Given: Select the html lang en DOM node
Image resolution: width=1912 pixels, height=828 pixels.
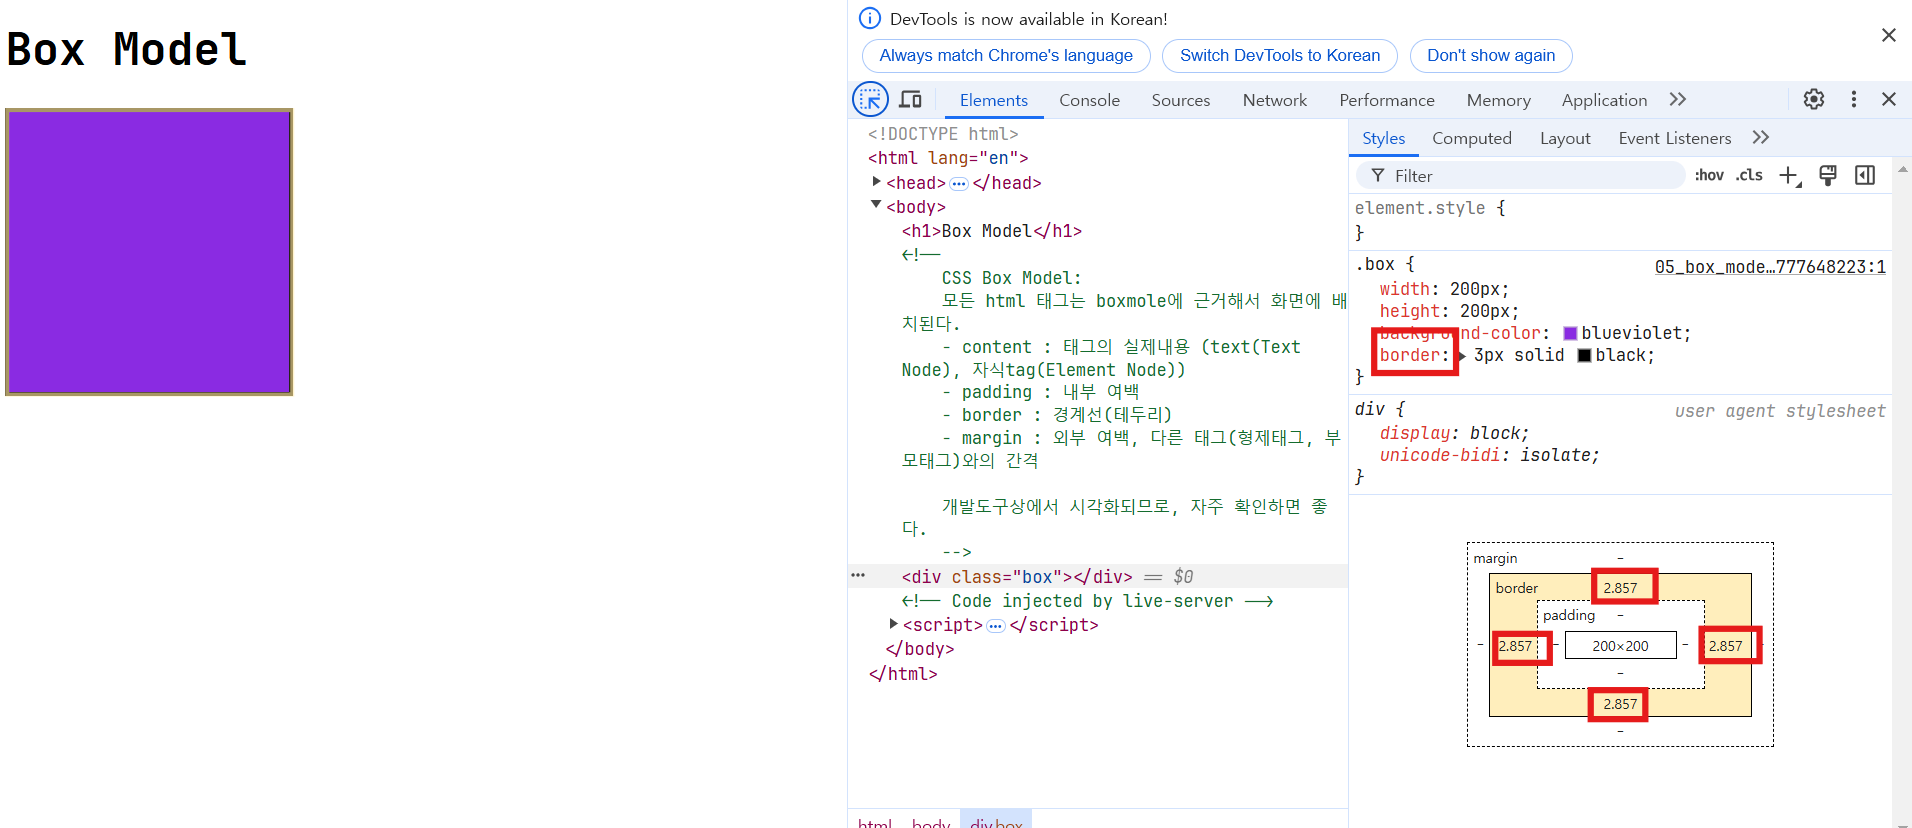Looking at the screenshot, I should (948, 158).
